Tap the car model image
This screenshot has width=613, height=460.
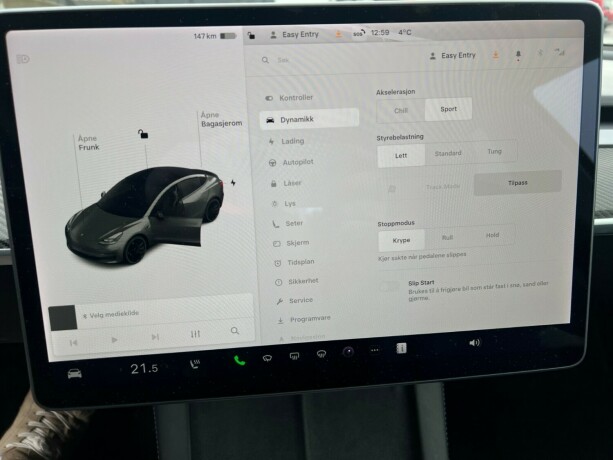point(145,215)
